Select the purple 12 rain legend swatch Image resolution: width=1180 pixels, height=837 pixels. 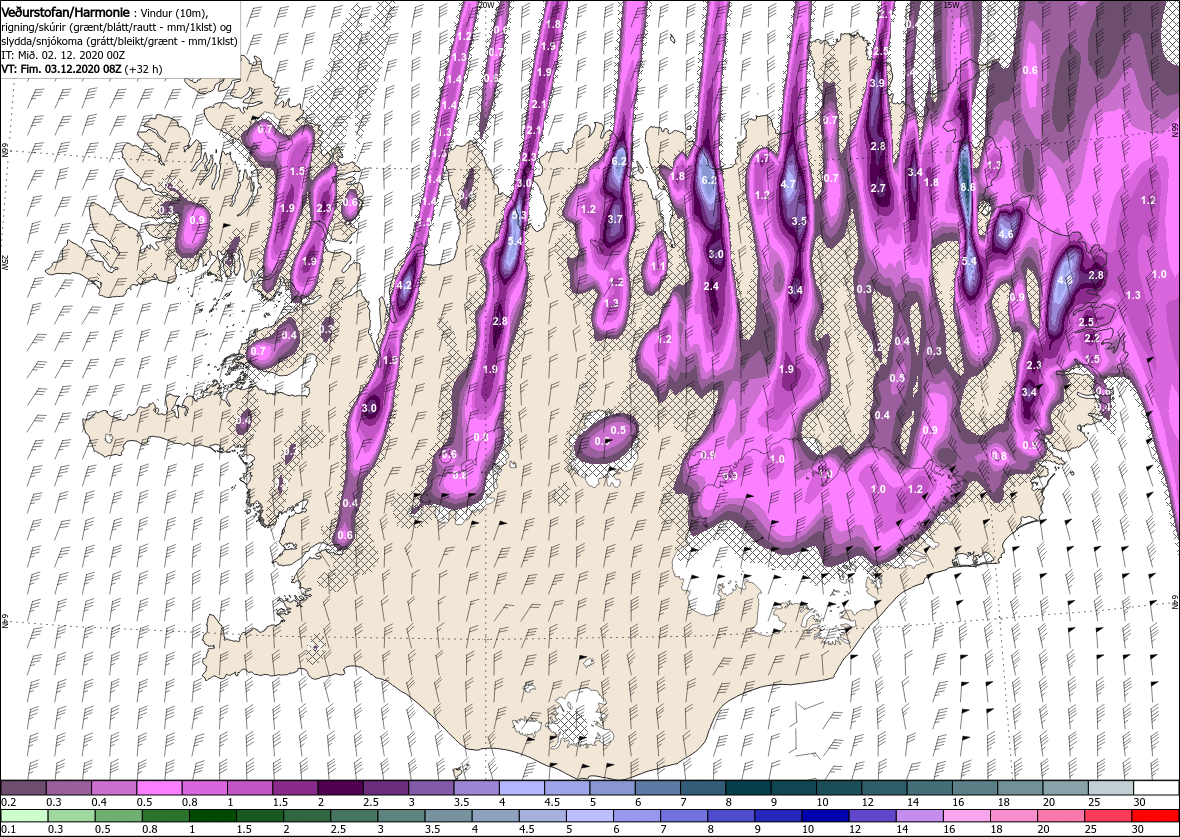pyautogui.click(x=872, y=816)
